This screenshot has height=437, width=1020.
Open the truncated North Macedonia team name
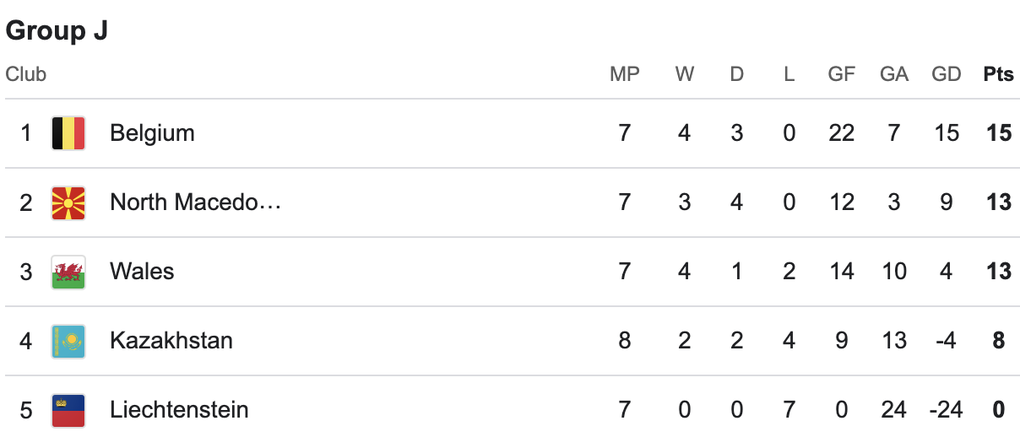coord(195,203)
